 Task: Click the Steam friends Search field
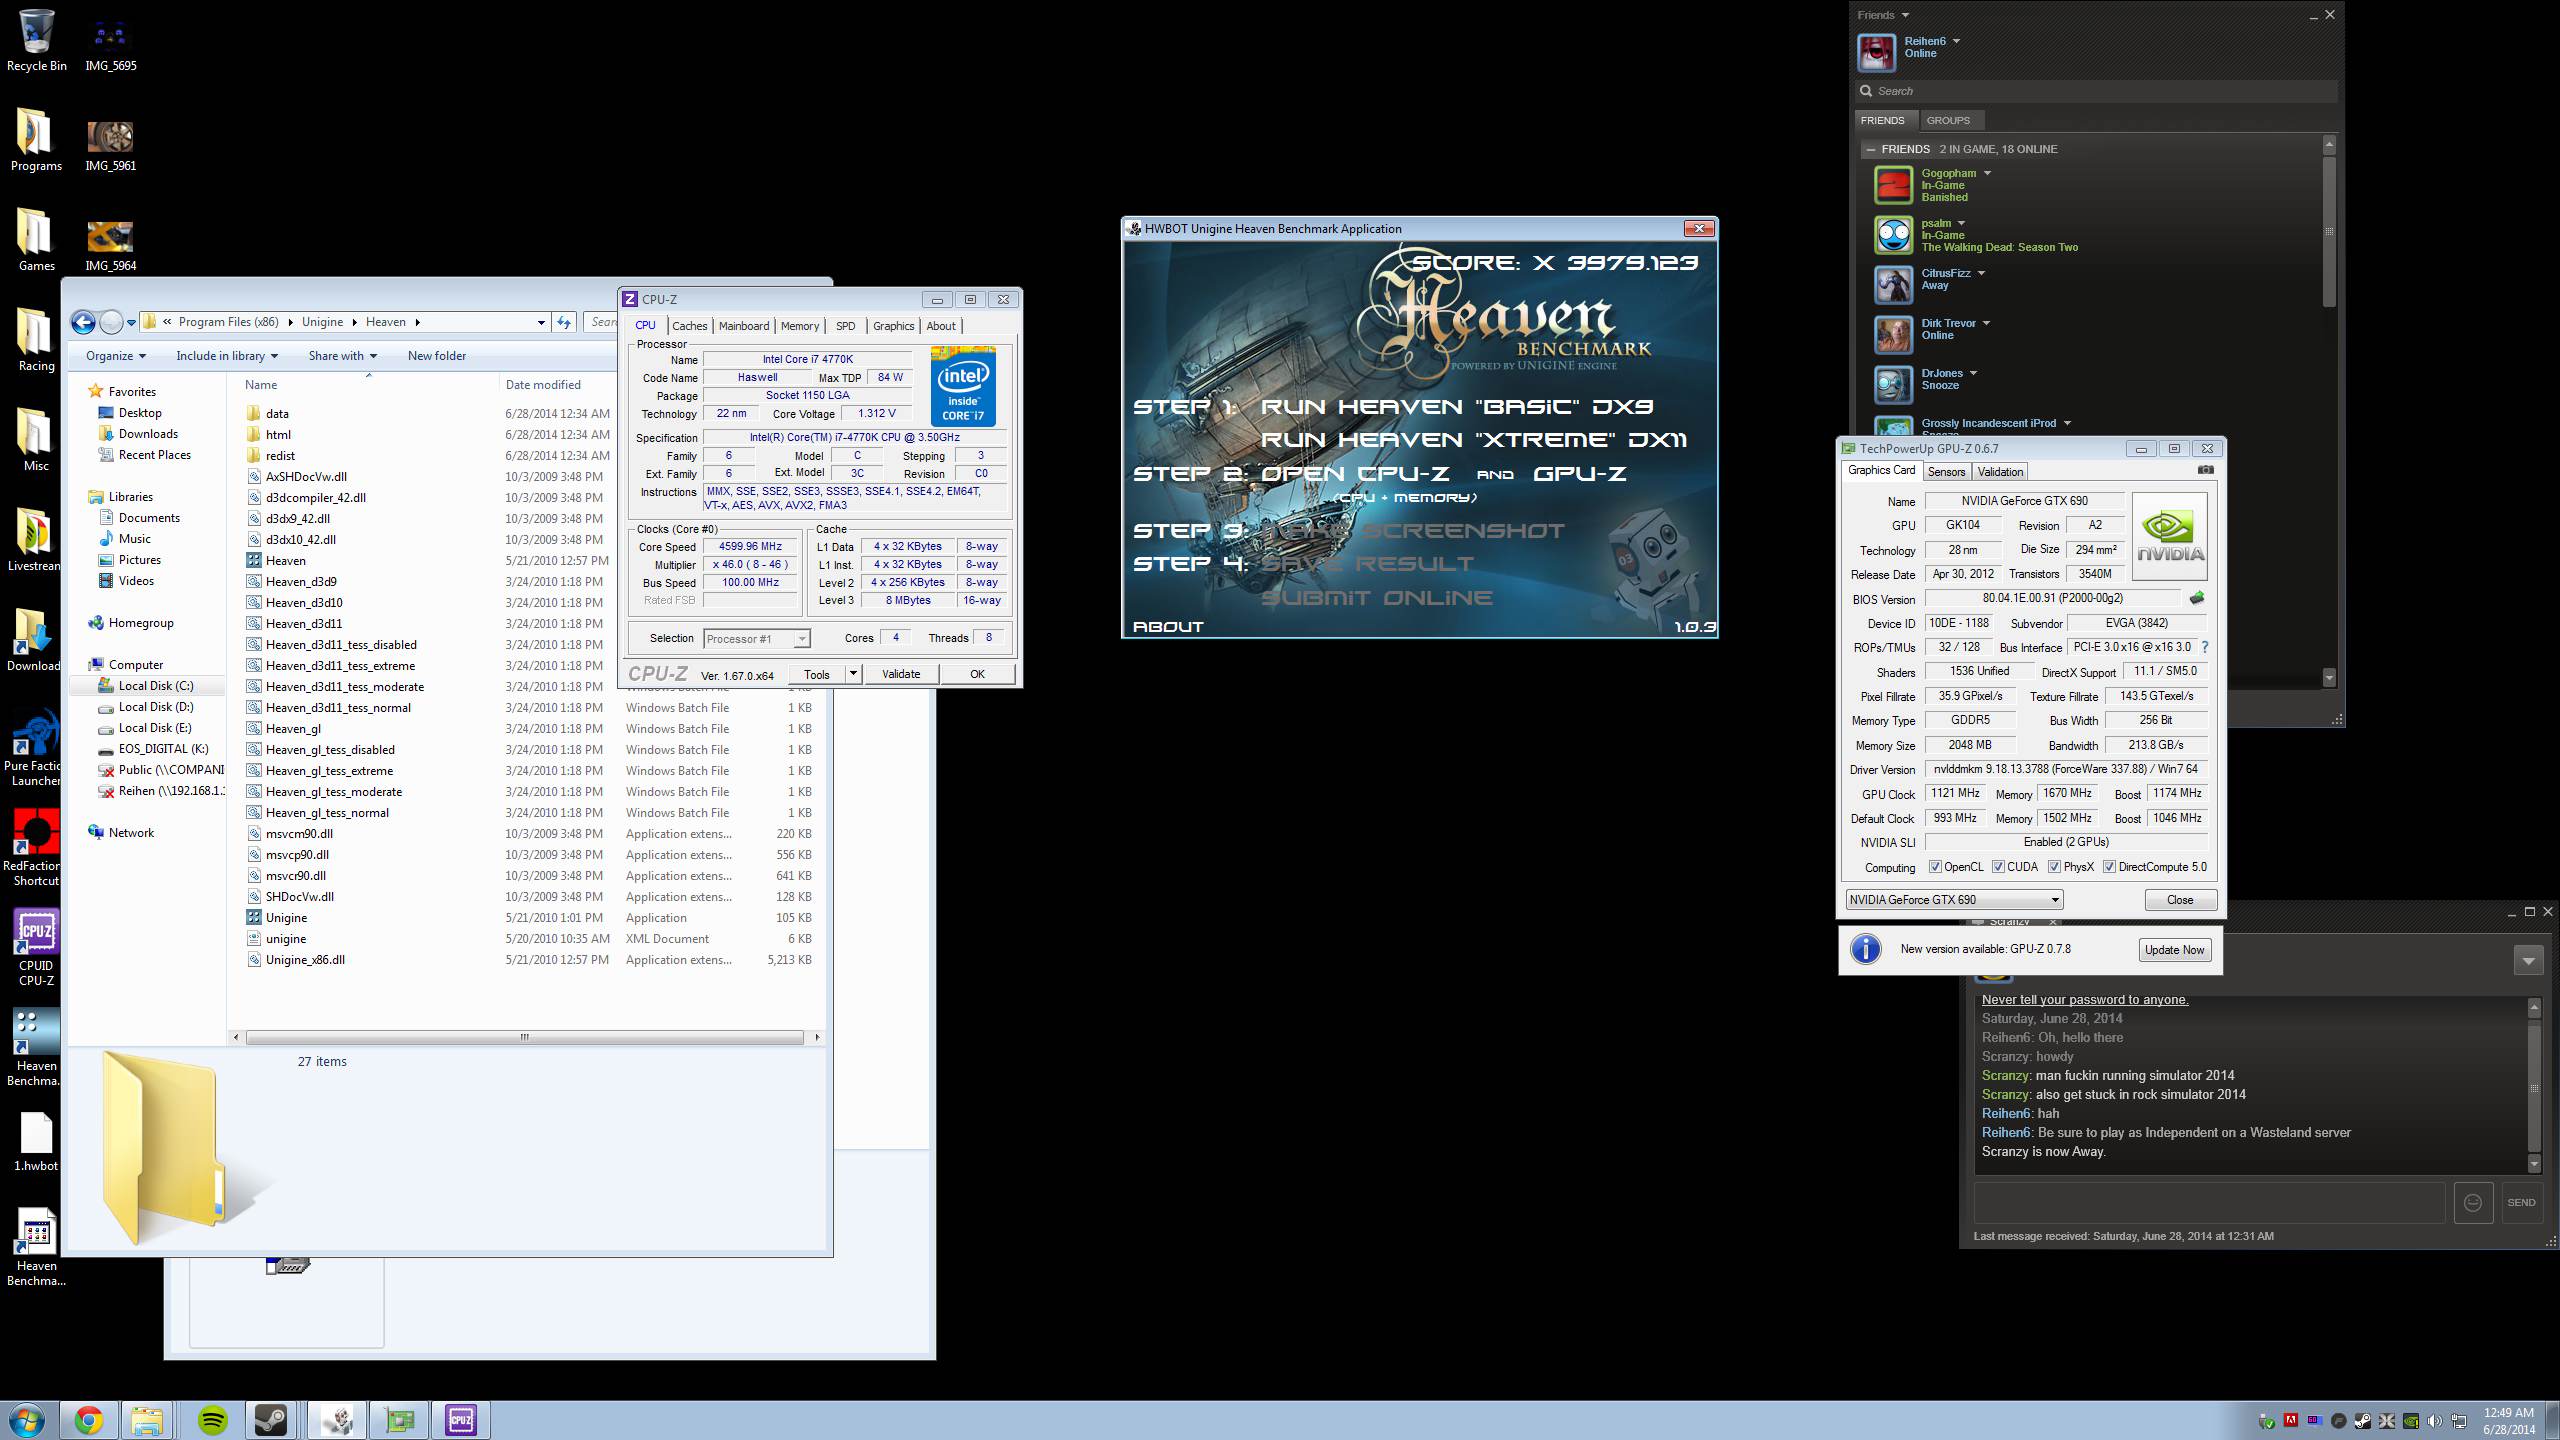(2096, 91)
